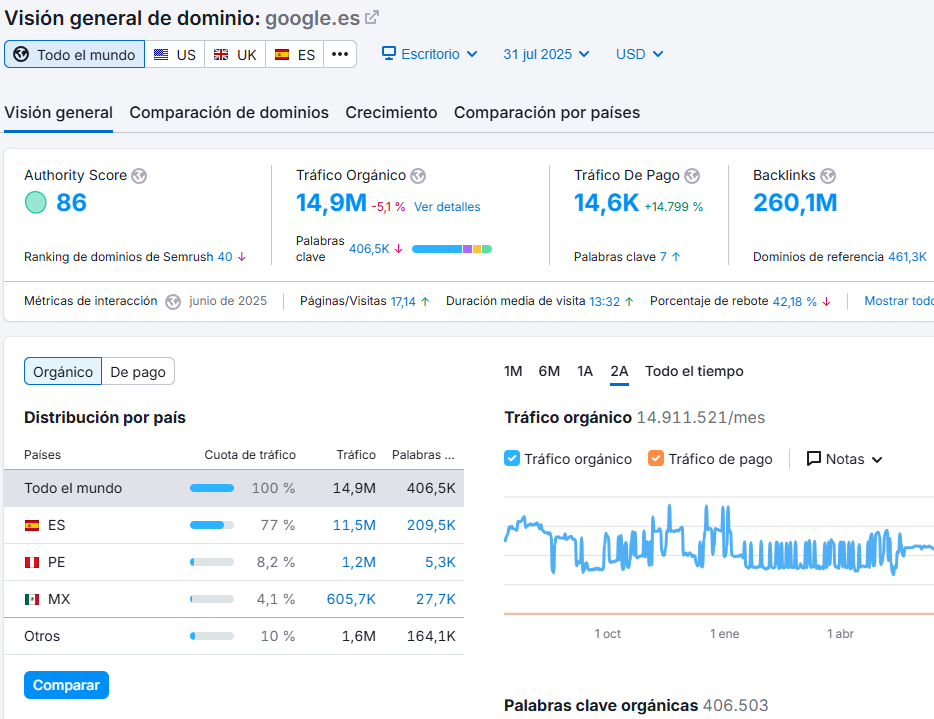Click globe icon beside Tráfico De Pago
The image size is (934, 719).
(692, 176)
